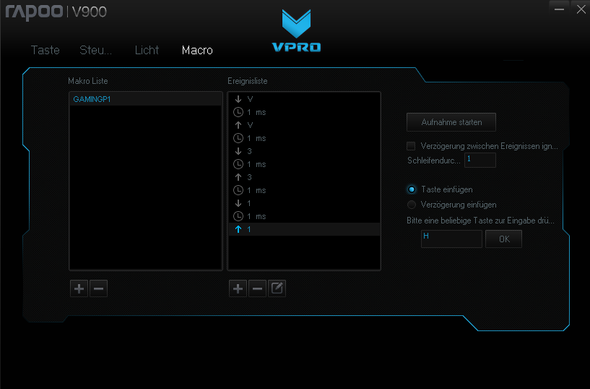
Task: Enable ignore delay between events checkbox
Action: pos(411,146)
